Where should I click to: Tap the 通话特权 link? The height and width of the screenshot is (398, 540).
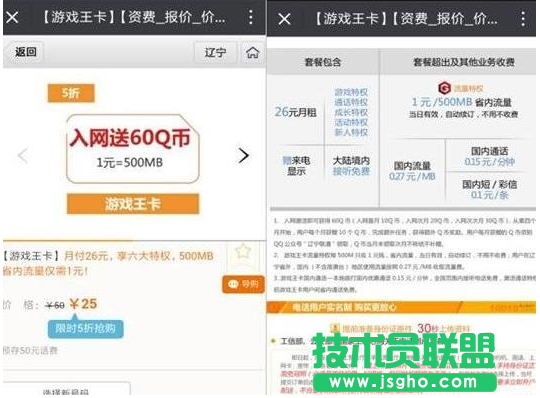[351, 102]
